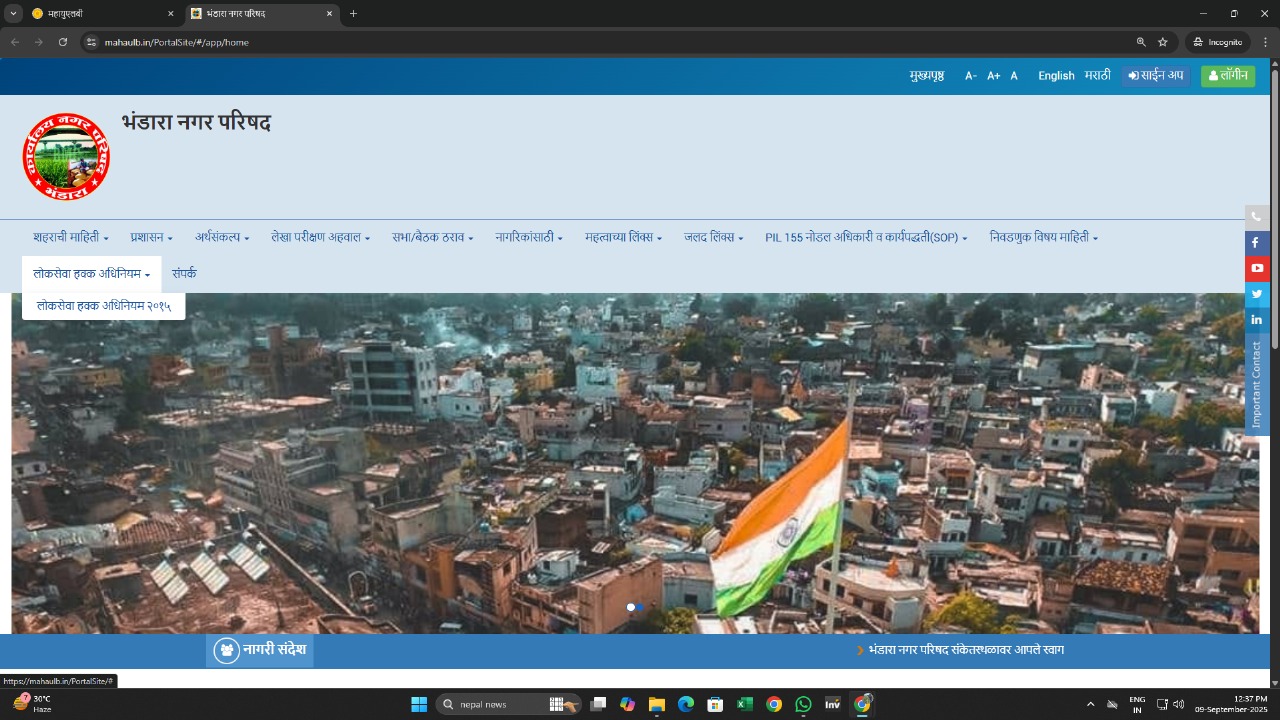Select the second carousel slide dot
The image size is (1280, 720).
(x=641, y=607)
